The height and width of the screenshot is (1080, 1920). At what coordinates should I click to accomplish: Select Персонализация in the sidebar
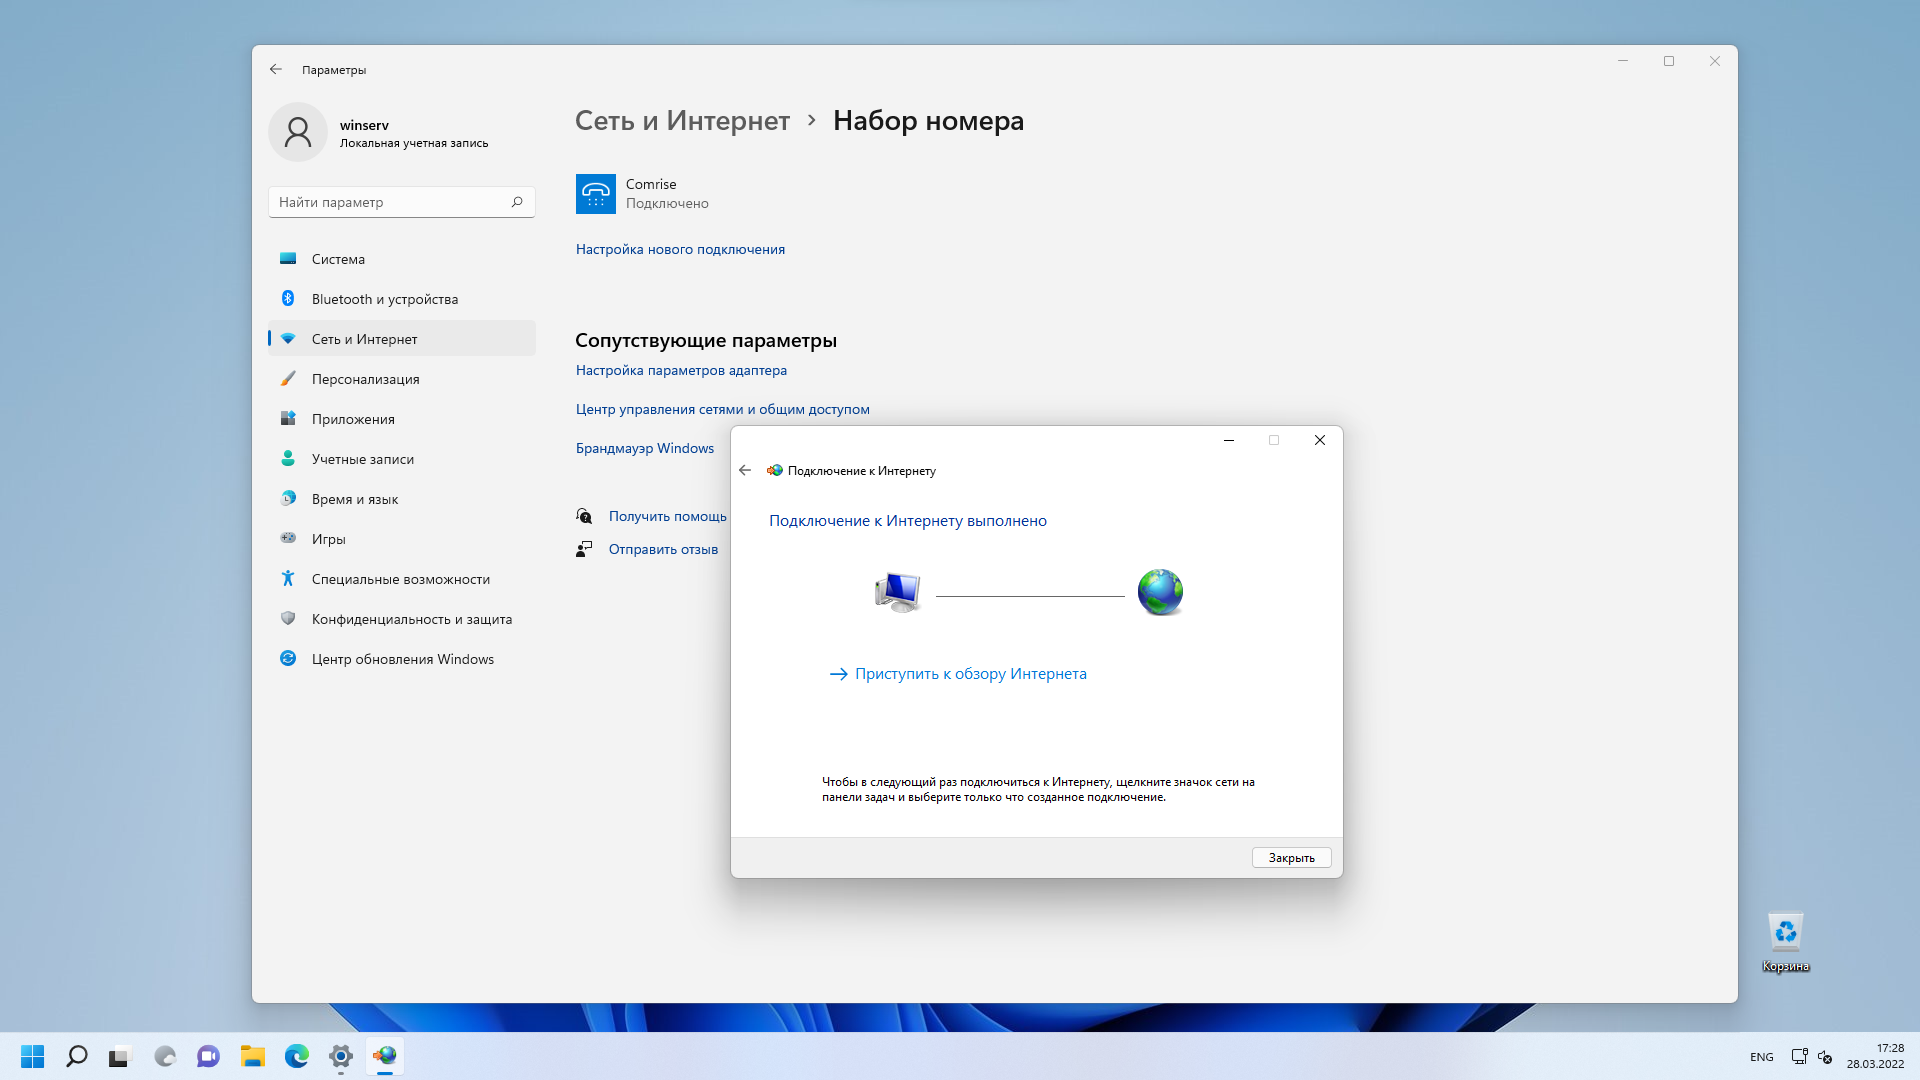(365, 379)
